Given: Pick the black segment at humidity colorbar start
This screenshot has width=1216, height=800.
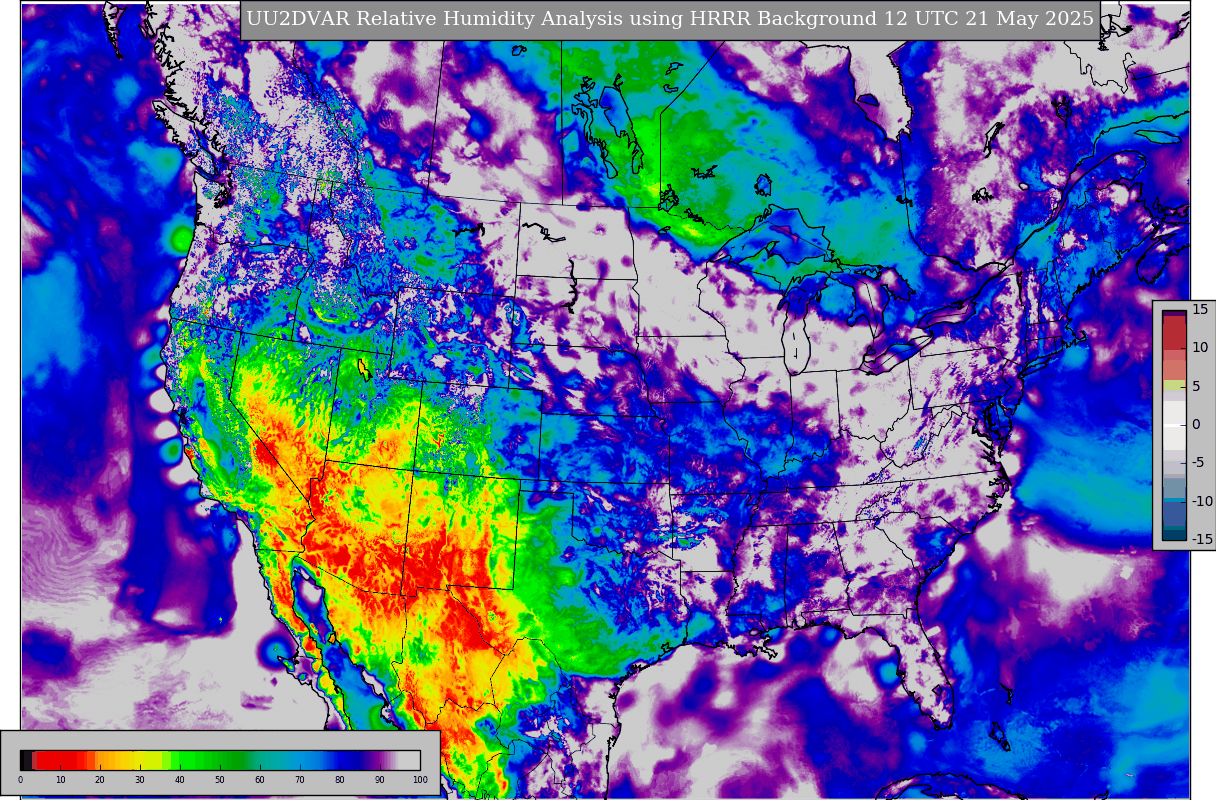Looking at the screenshot, I should pyautogui.click(x=25, y=760).
